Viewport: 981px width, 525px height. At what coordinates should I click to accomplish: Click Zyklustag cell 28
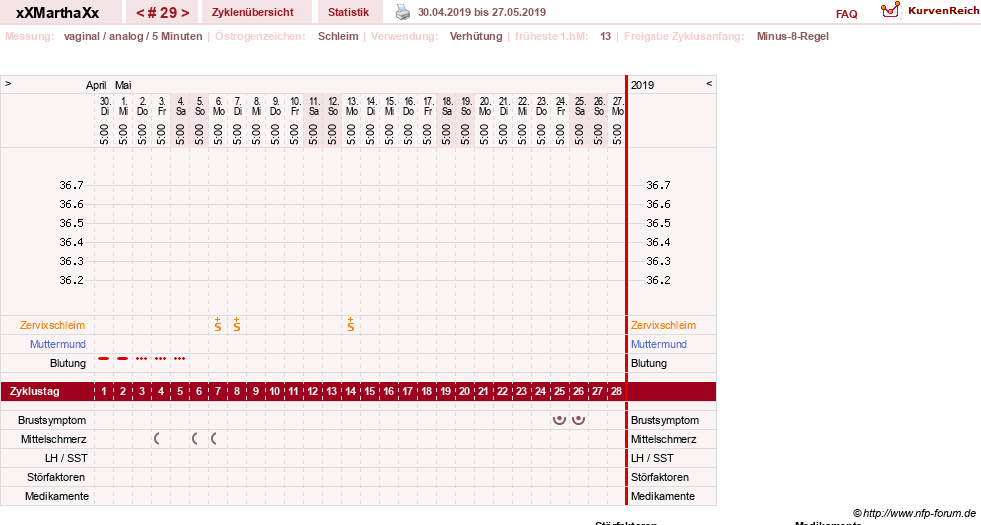tap(617, 391)
